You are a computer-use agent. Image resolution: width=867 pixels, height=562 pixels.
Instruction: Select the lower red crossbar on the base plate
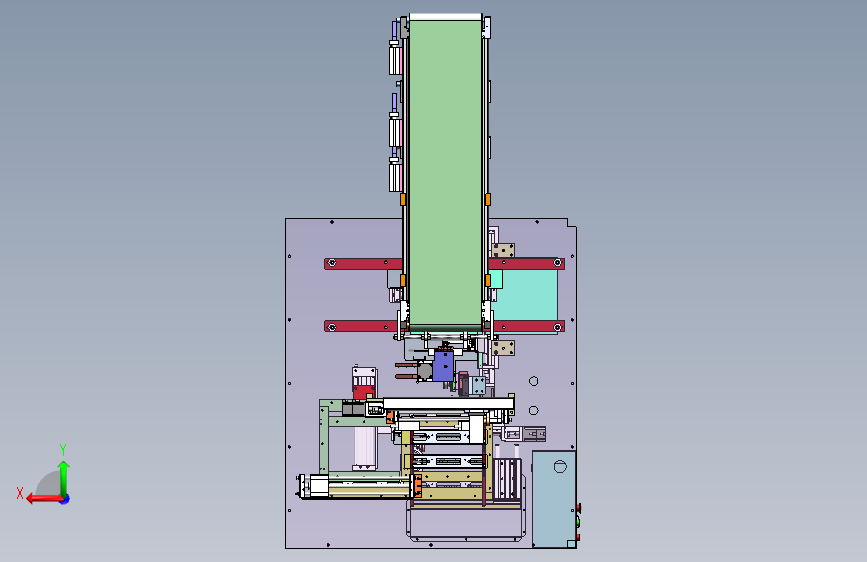[x=361, y=327]
